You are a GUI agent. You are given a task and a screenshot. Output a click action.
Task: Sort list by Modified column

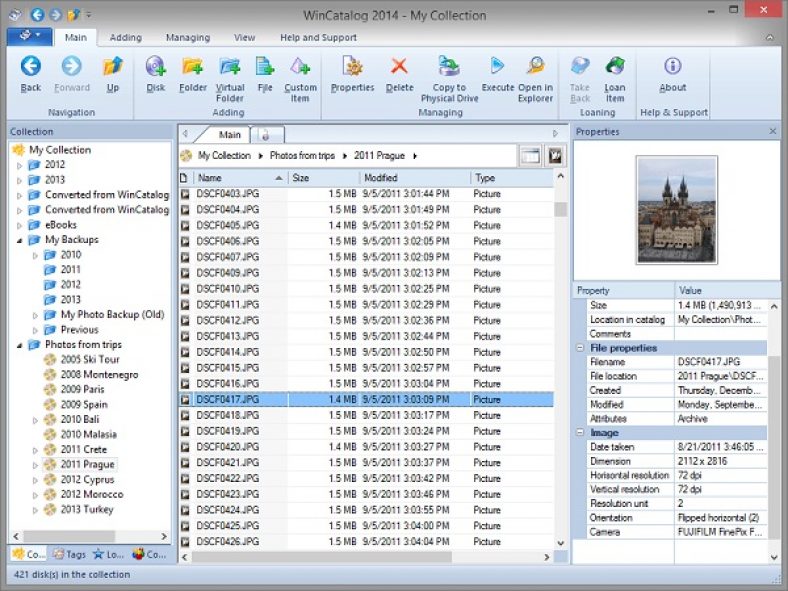(380, 178)
